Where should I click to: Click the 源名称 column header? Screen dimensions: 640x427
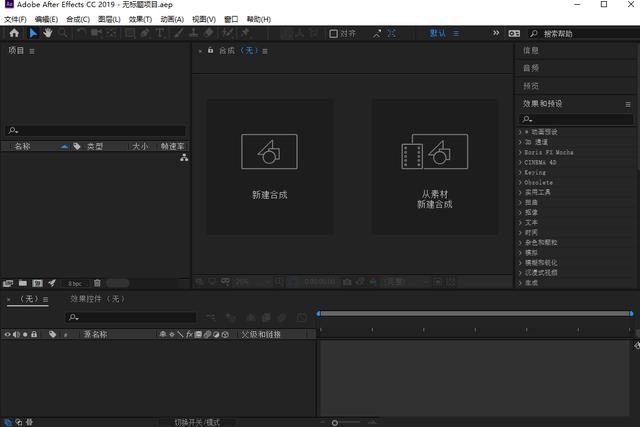pos(95,334)
